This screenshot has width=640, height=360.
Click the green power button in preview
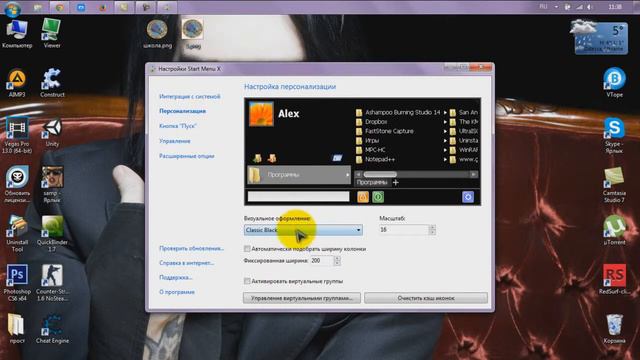tap(378, 197)
